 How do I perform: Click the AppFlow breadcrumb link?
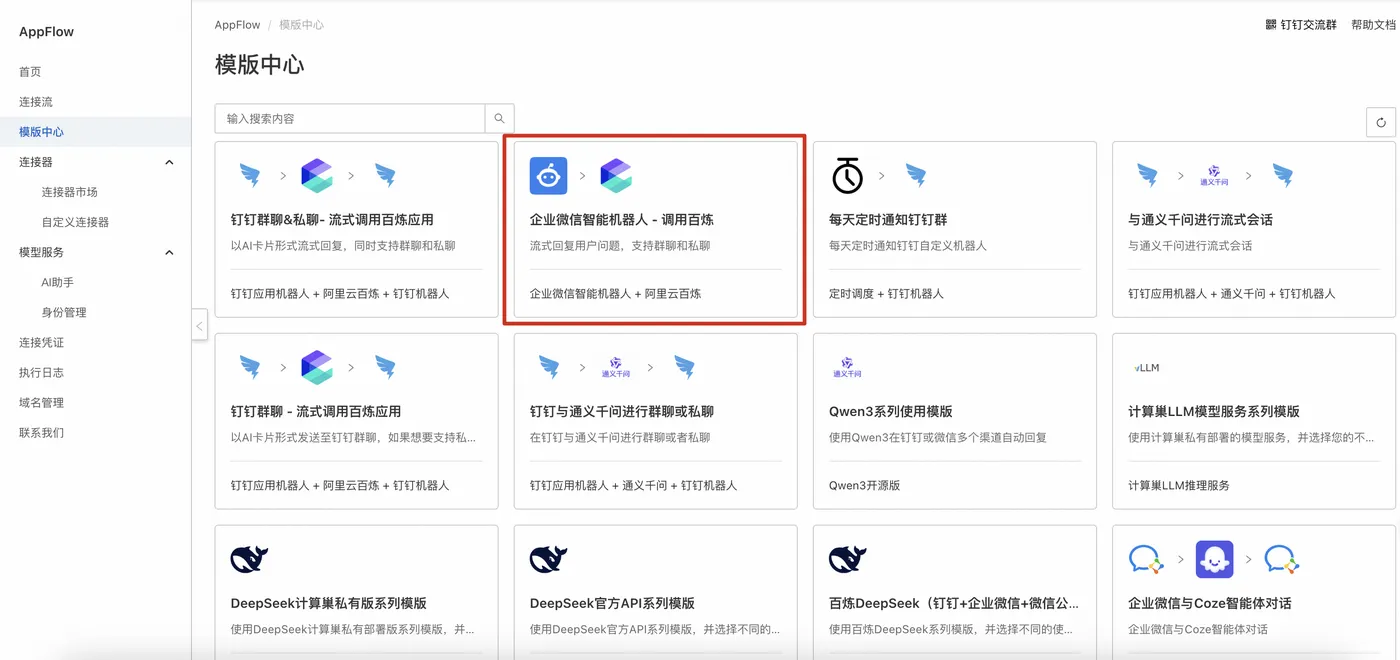(237, 25)
